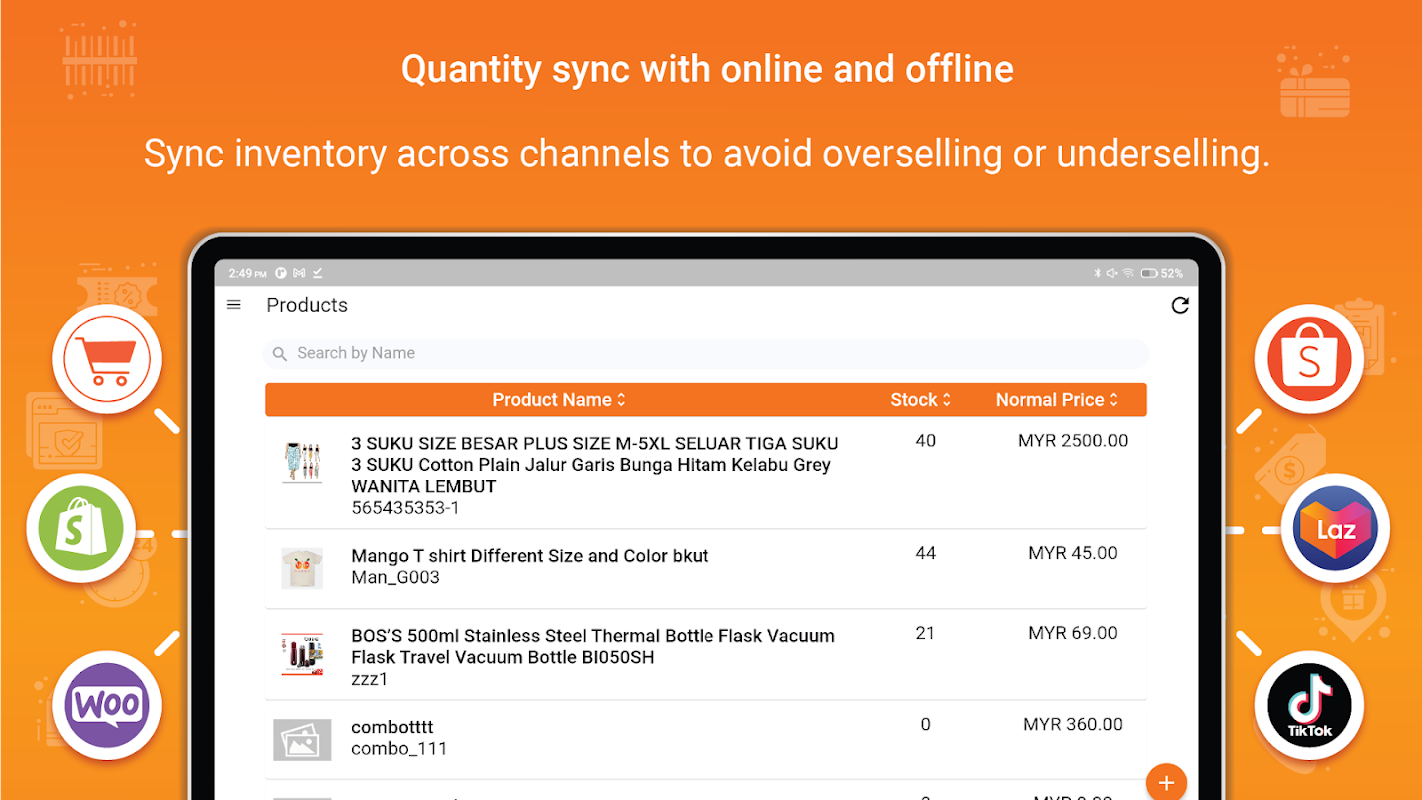This screenshot has height=800, width=1422.
Task: Click SKU 565435353-1
Action: (x=406, y=508)
